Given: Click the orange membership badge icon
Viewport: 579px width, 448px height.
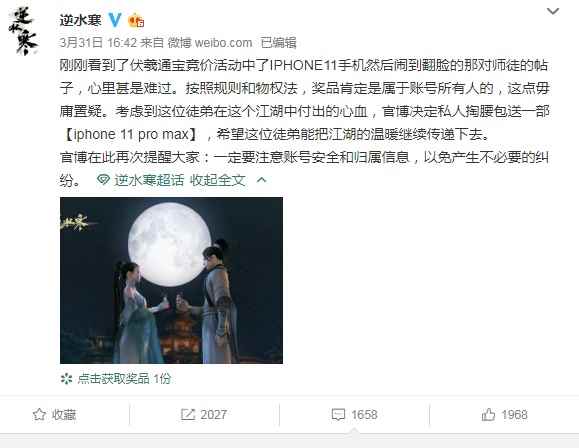Looking at the screenshot, I should pos(136,20).
